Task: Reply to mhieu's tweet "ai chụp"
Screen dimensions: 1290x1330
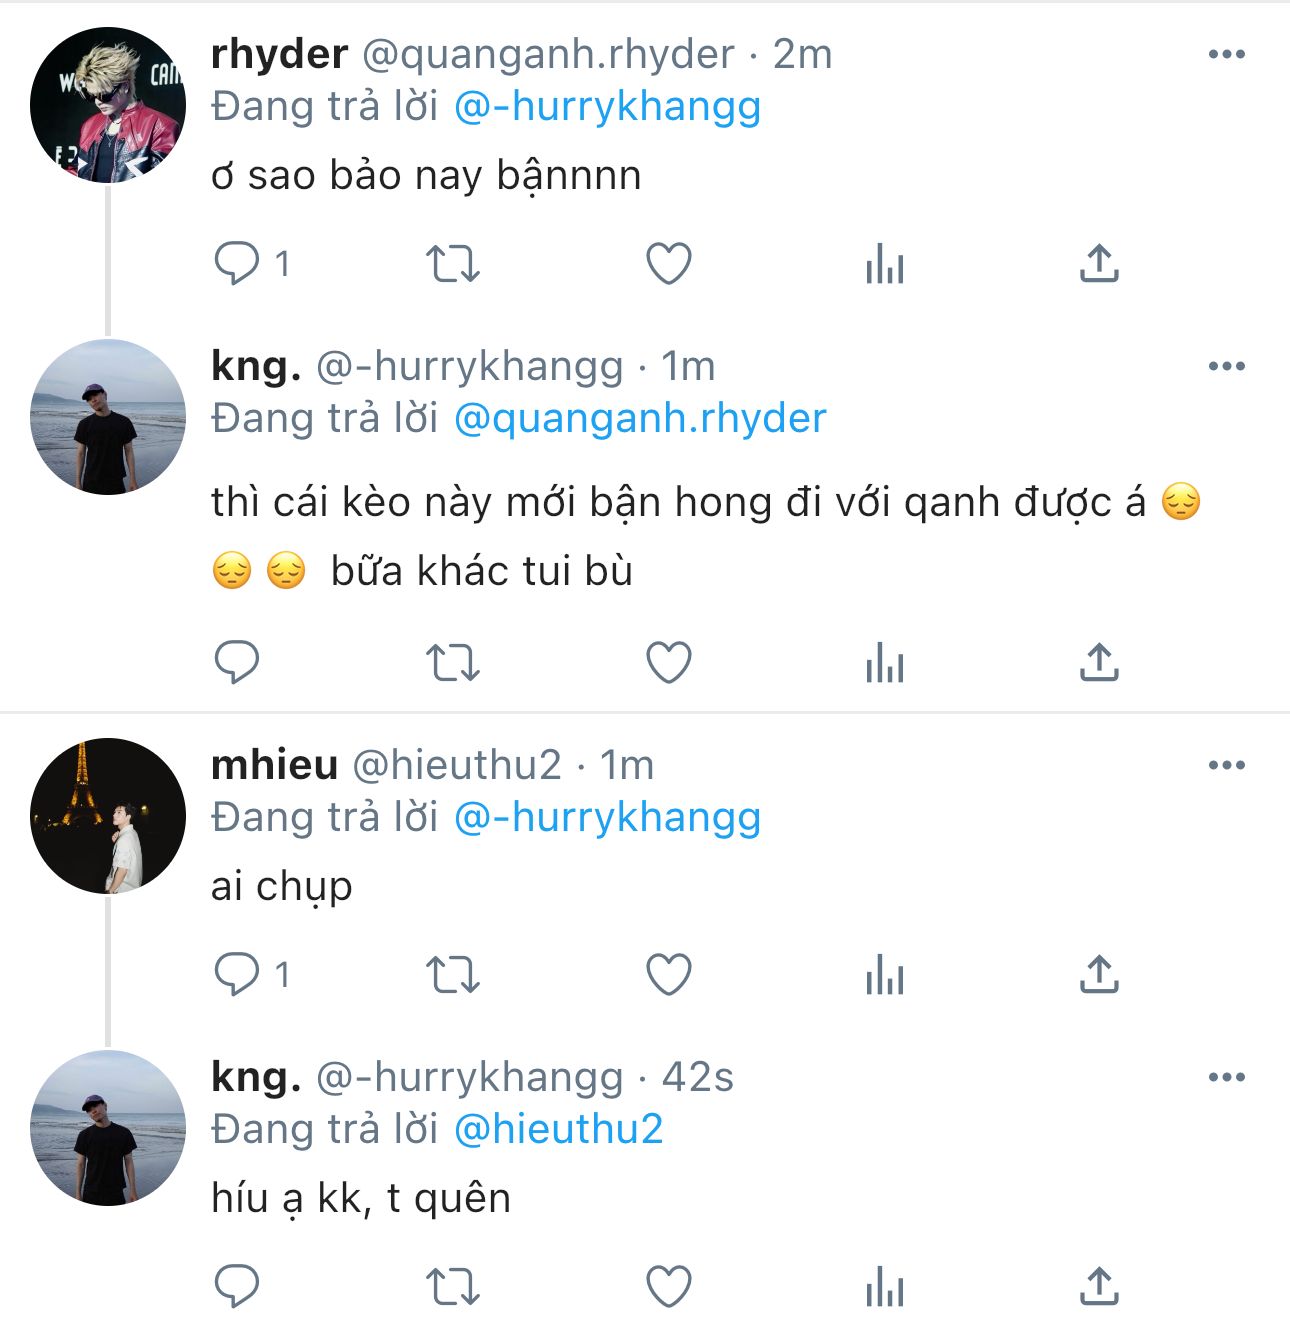Action: [x=237, y=975]
